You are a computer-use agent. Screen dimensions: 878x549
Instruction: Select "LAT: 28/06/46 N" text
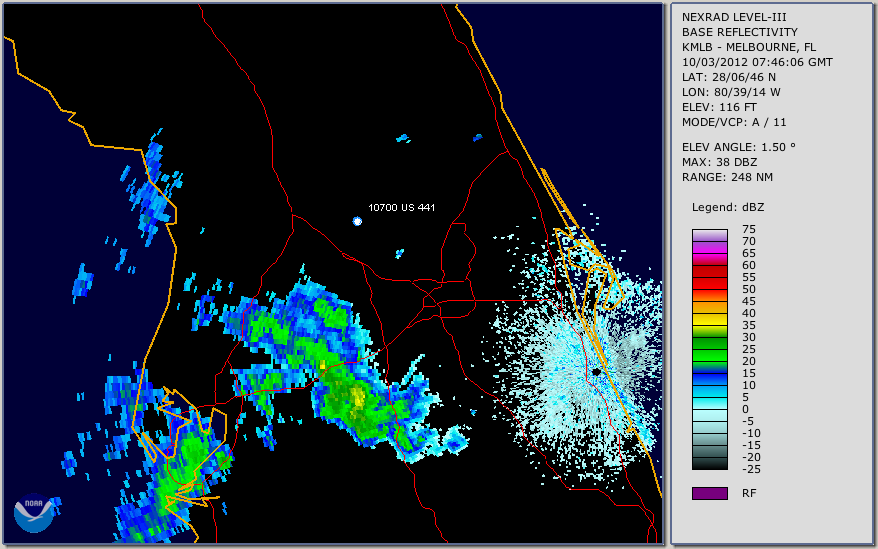[728, 77]
